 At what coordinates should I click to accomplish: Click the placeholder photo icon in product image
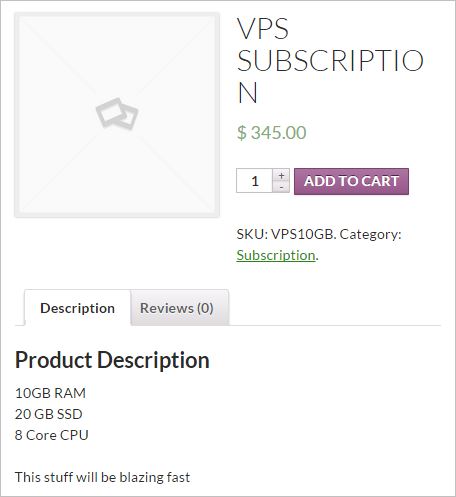pyautogui.click(x=117, y=113)
